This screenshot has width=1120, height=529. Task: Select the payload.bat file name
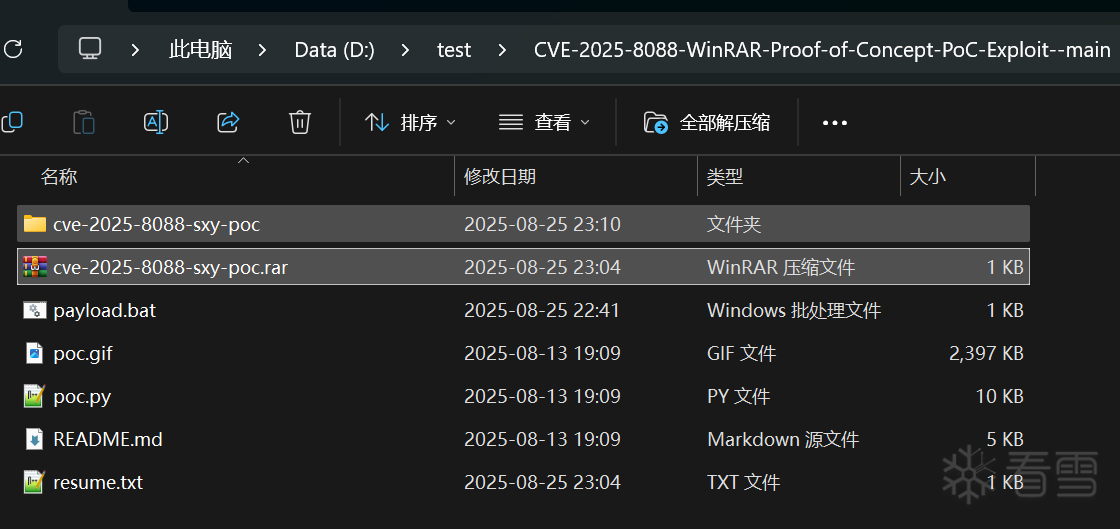pyautogui.click(x=104, y=311)
